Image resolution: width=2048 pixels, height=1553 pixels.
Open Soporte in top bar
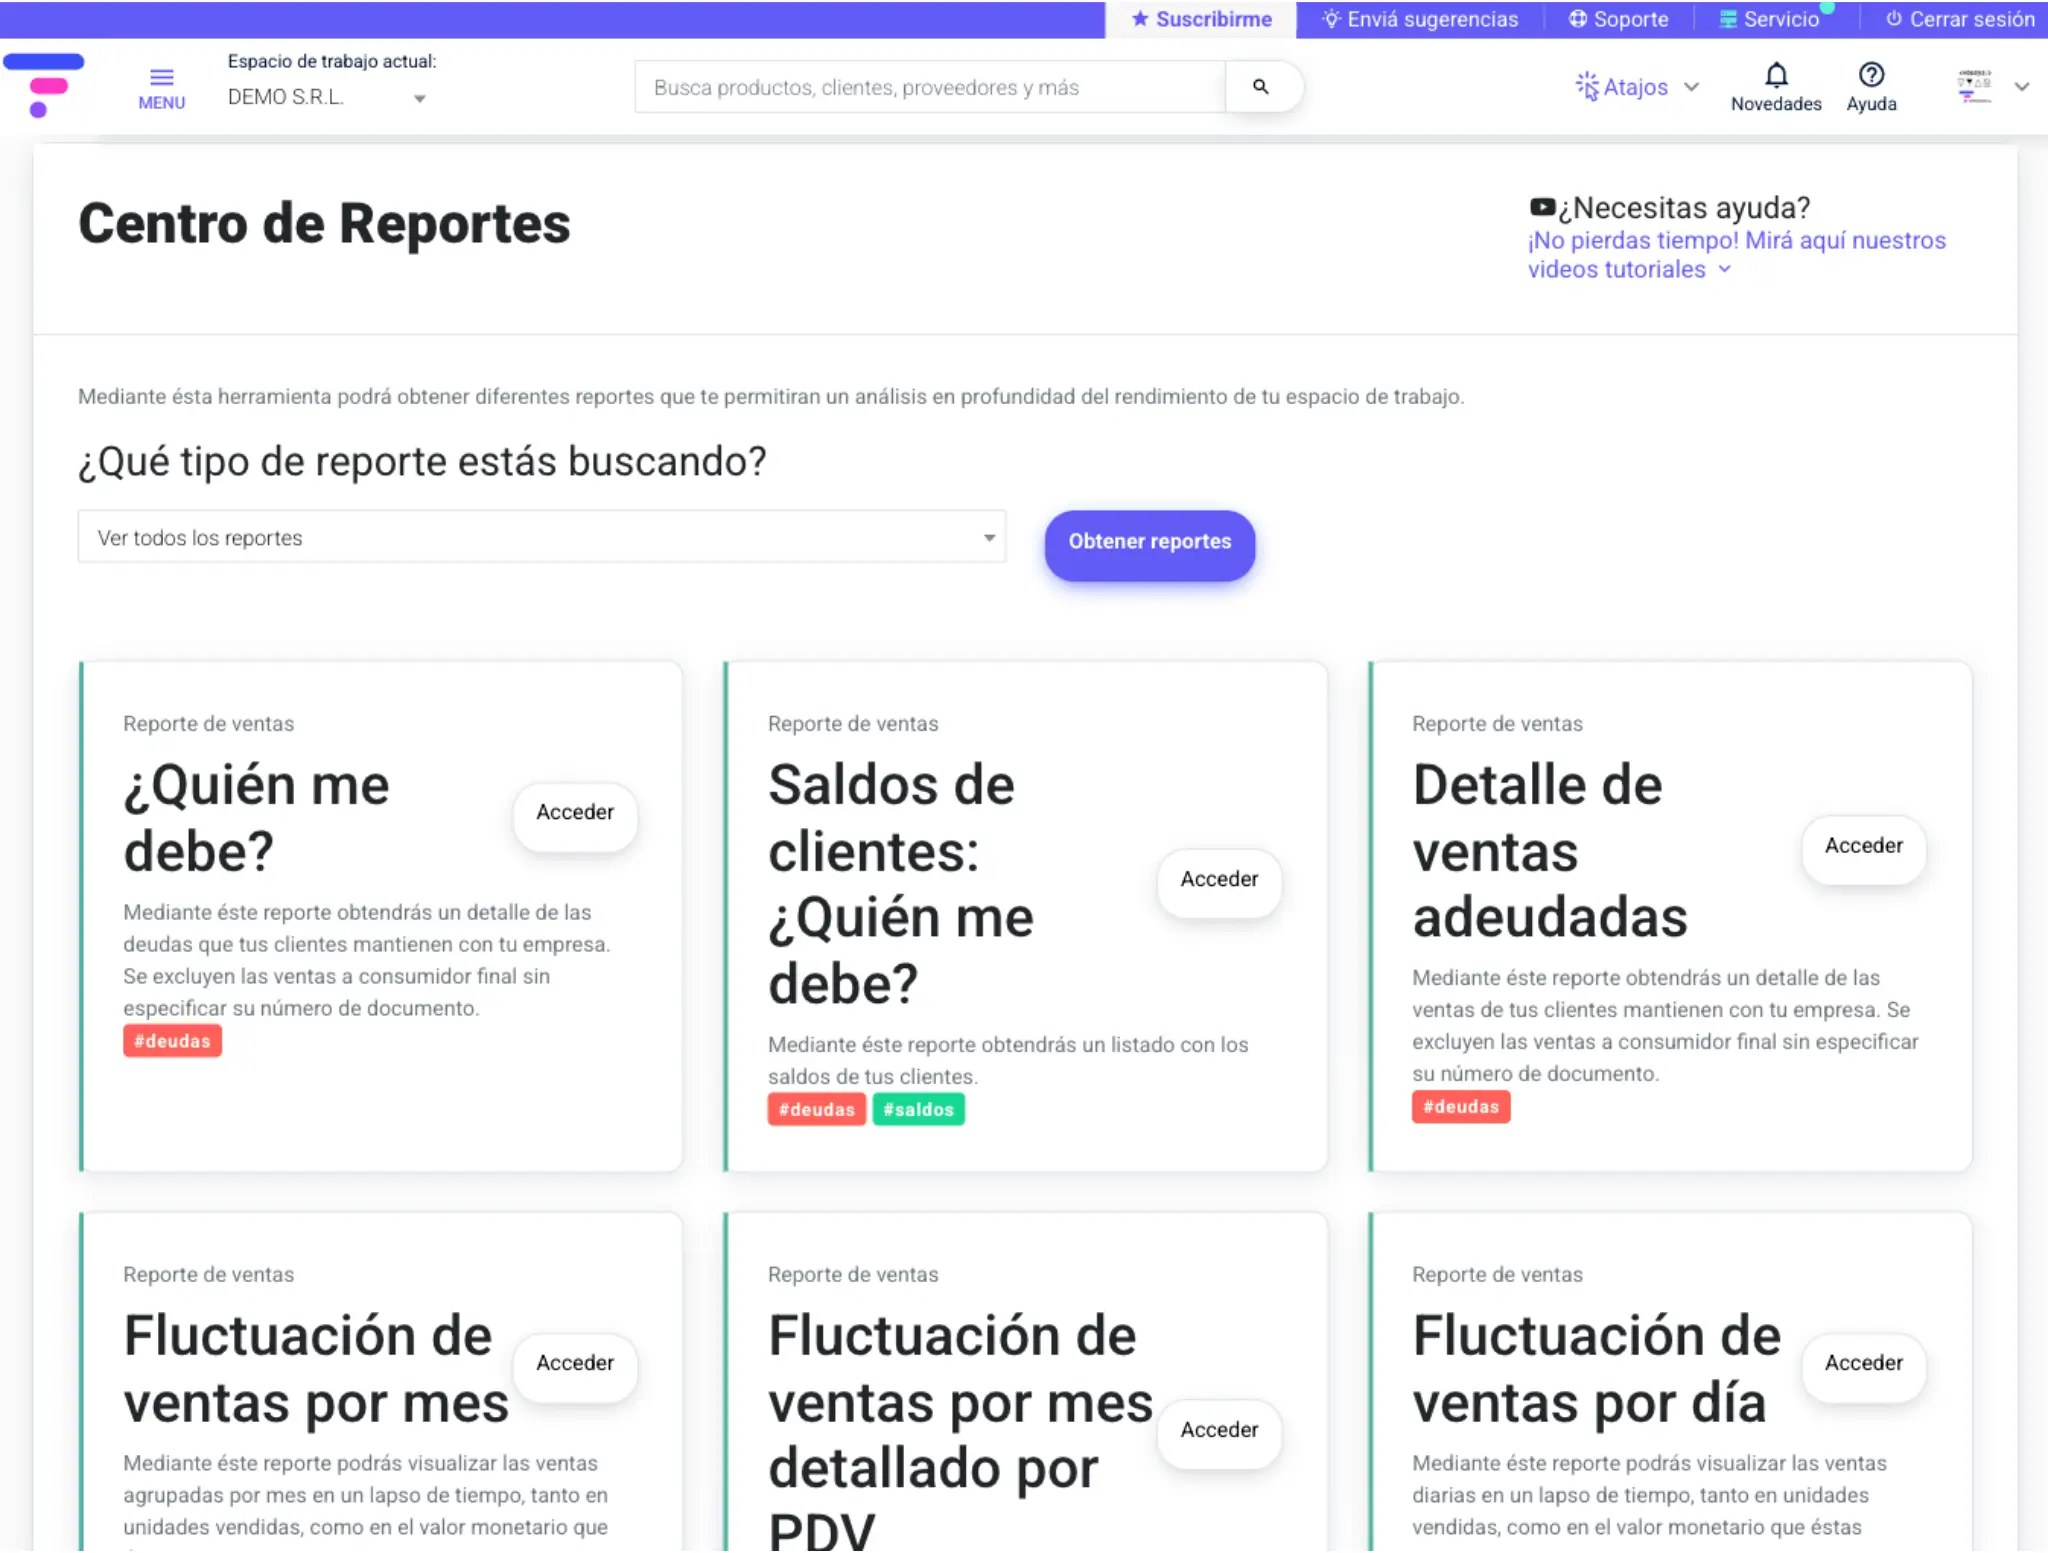(1619, 19)
